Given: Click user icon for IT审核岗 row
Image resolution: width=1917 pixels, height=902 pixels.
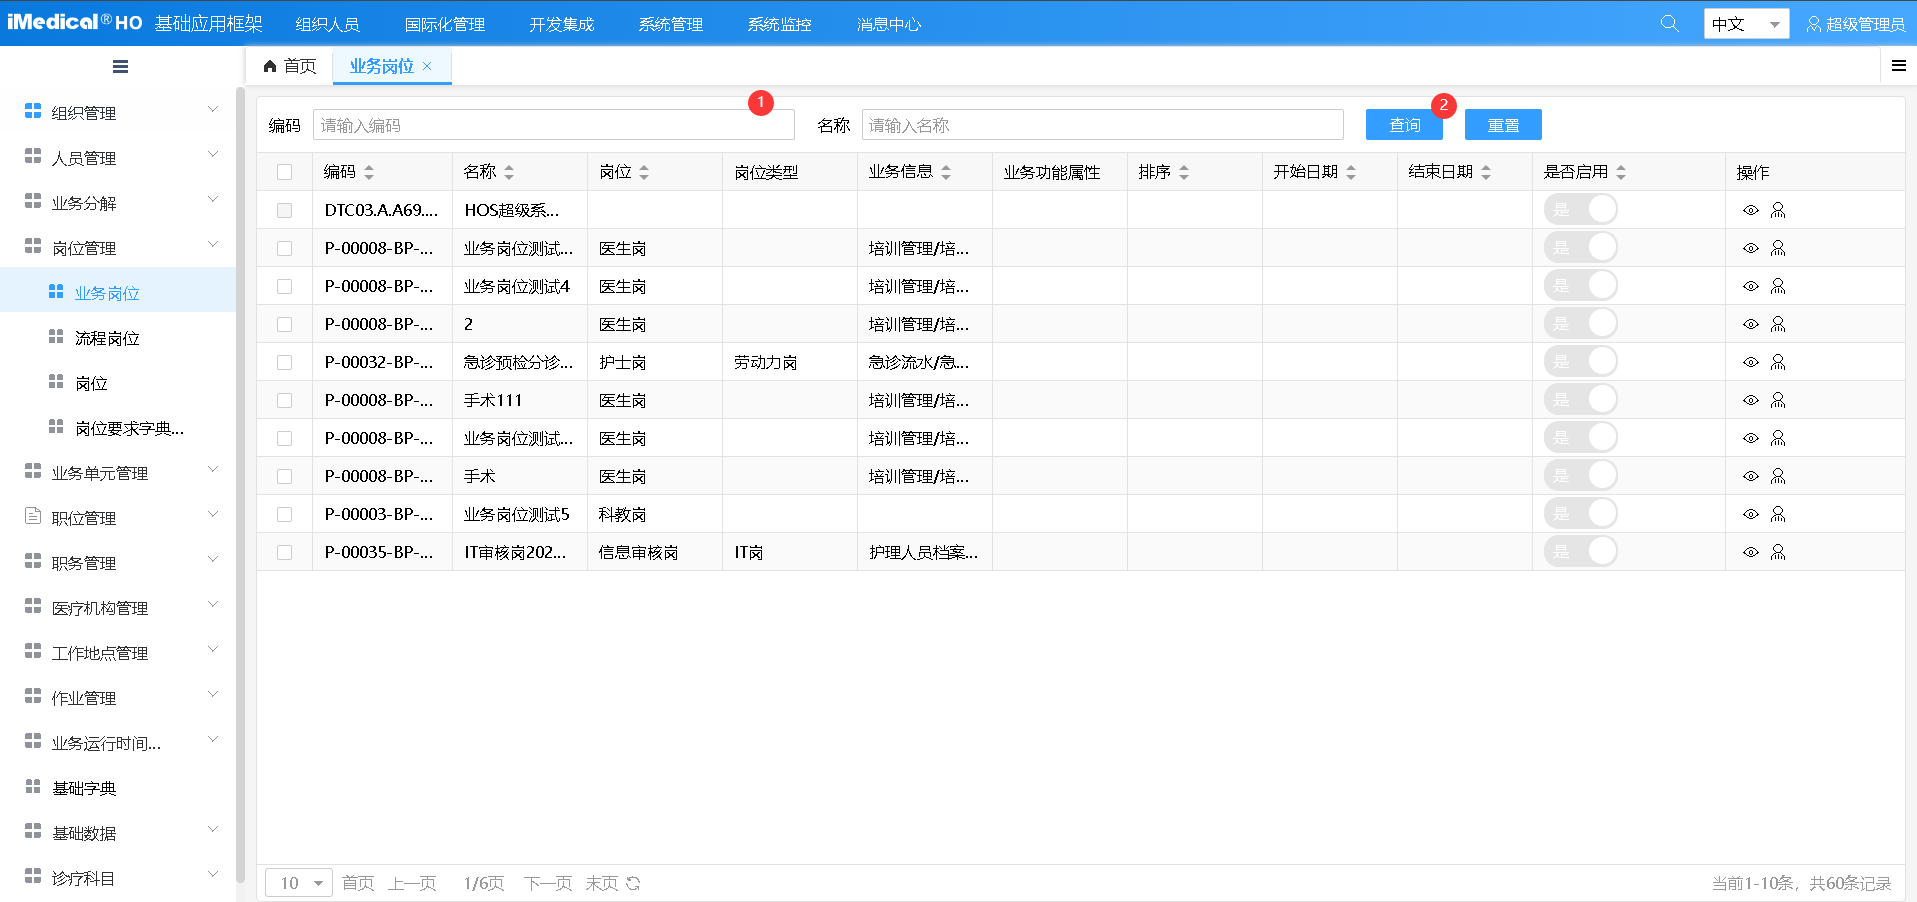Looking at the screenshot, I should pyautogui.click(x=1777, y=552).
